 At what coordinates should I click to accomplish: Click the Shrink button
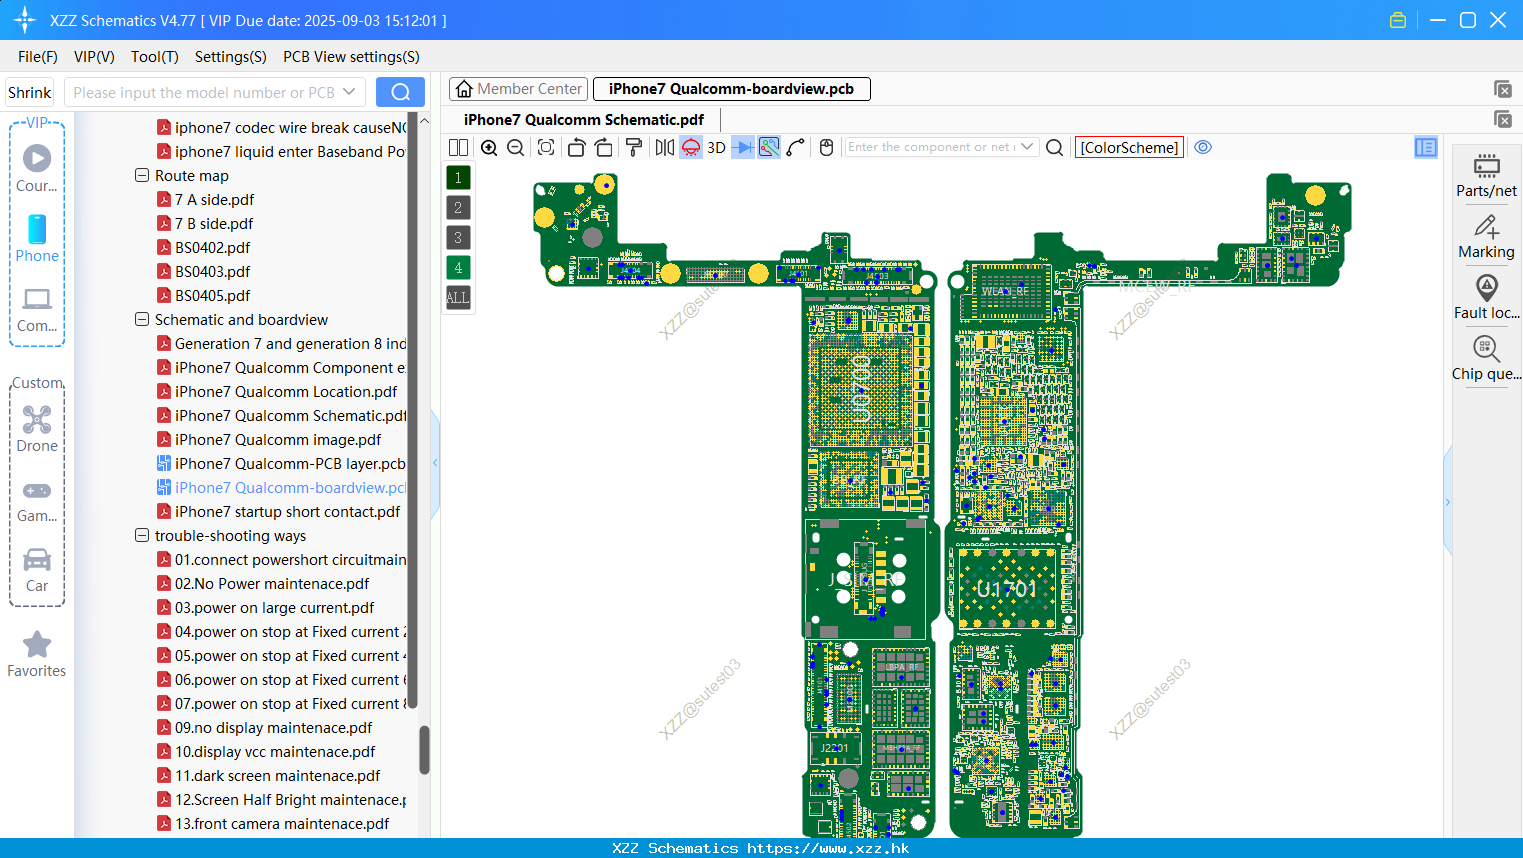29,92
